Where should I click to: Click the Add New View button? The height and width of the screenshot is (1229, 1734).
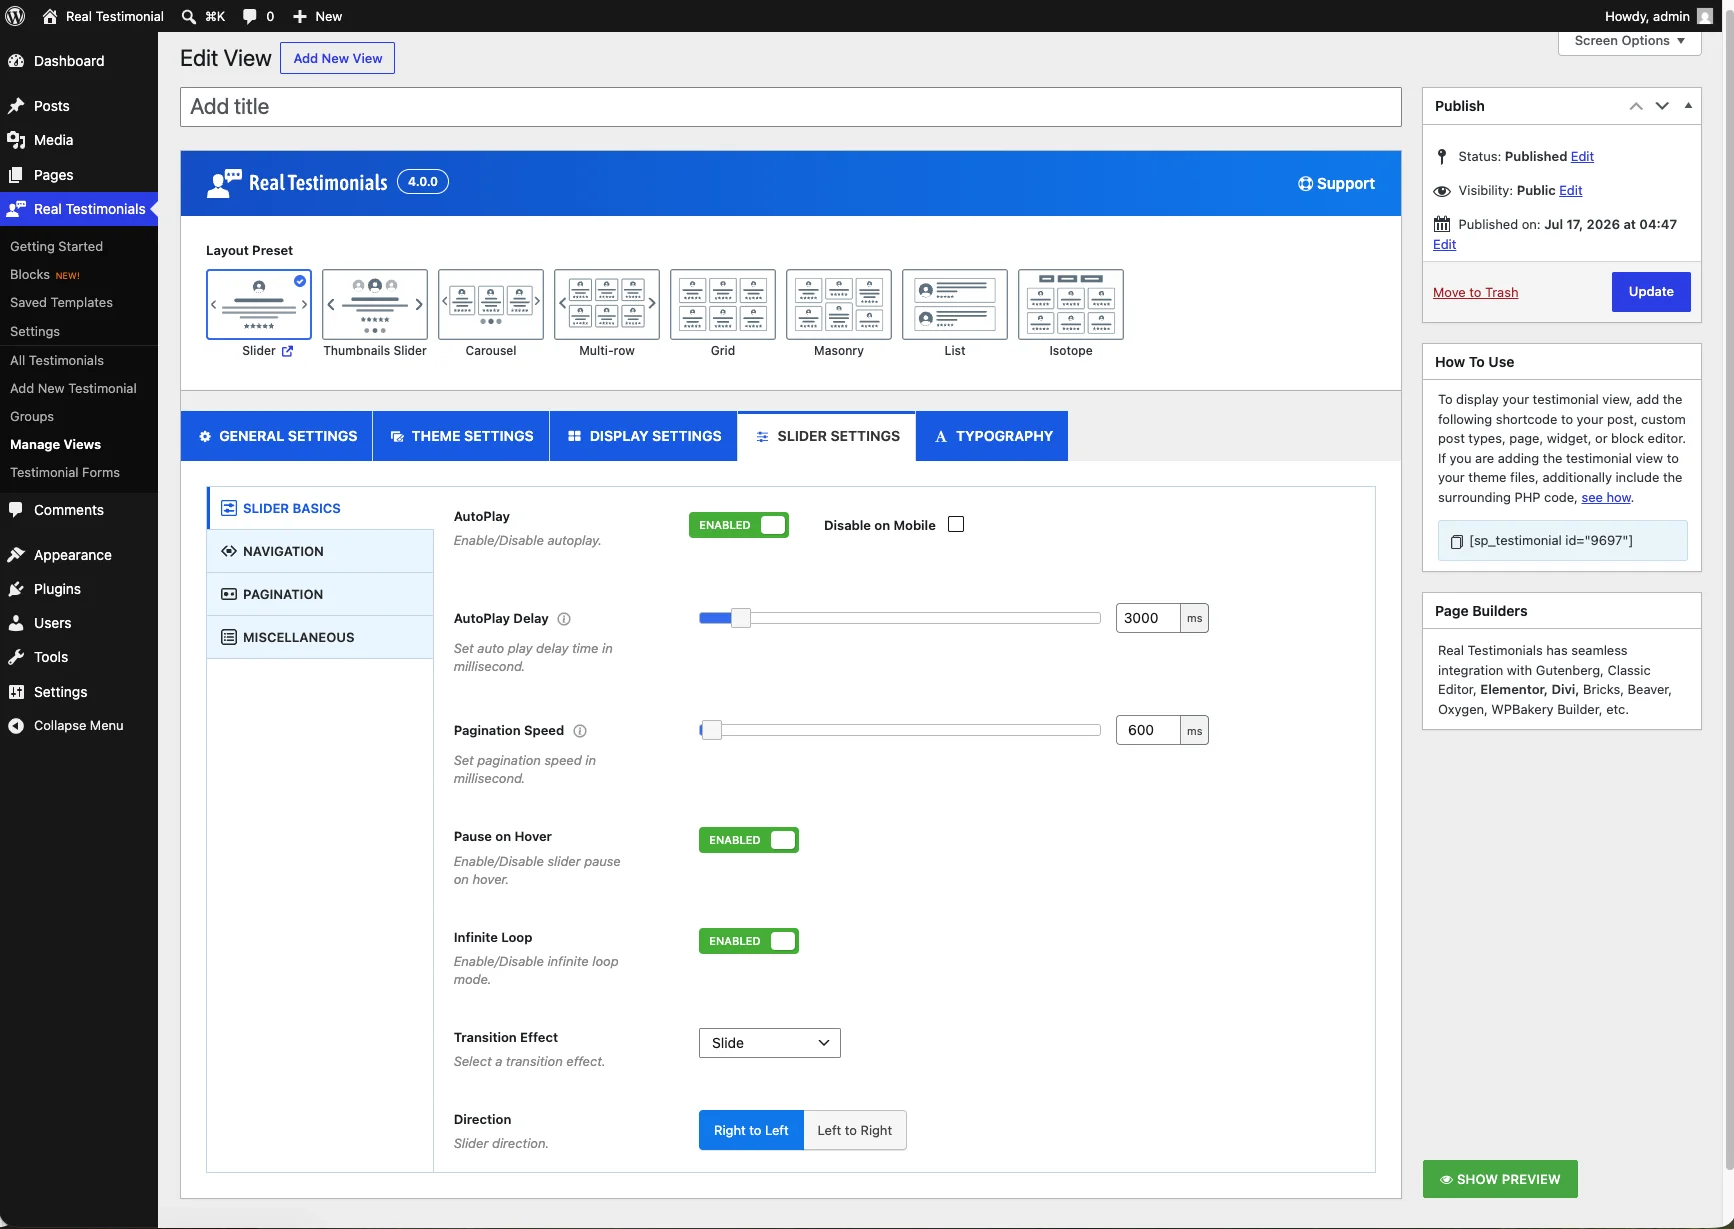[x=338, y=58]
